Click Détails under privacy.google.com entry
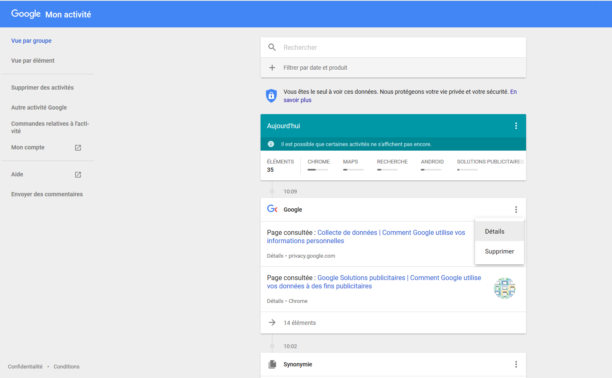Viewport: 612px width, 378px height. point(275,256)
